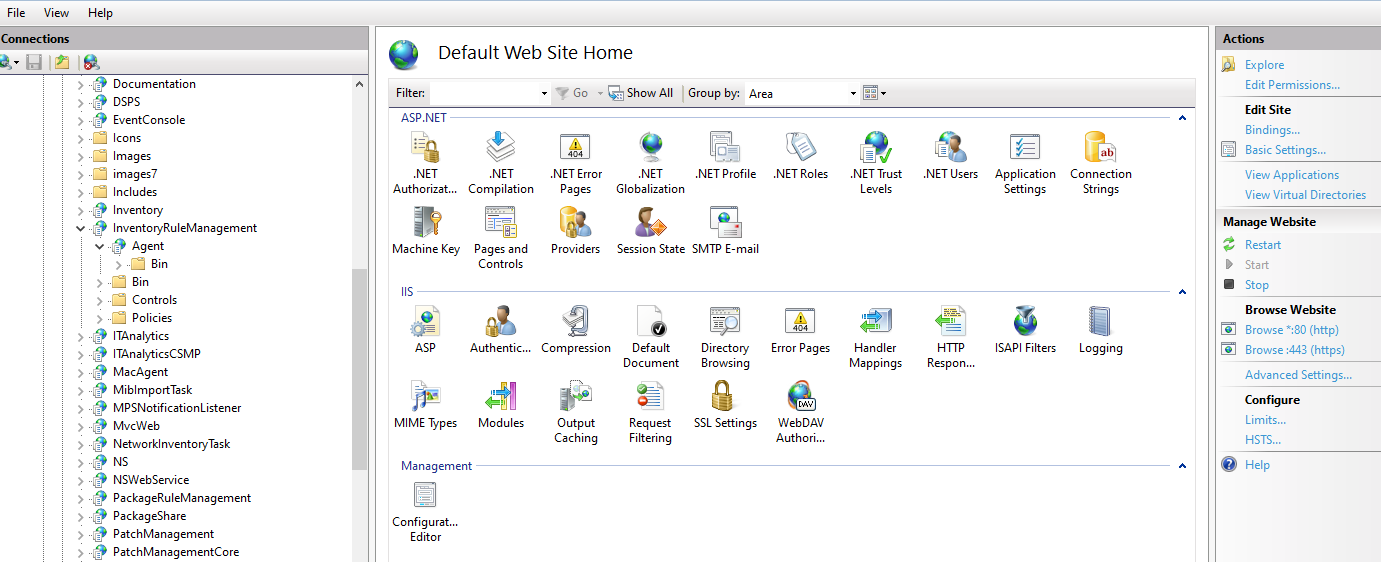Open Advanced Settings link
The width and height of the screenshot is (1381, 562).
click(1298, 375)
